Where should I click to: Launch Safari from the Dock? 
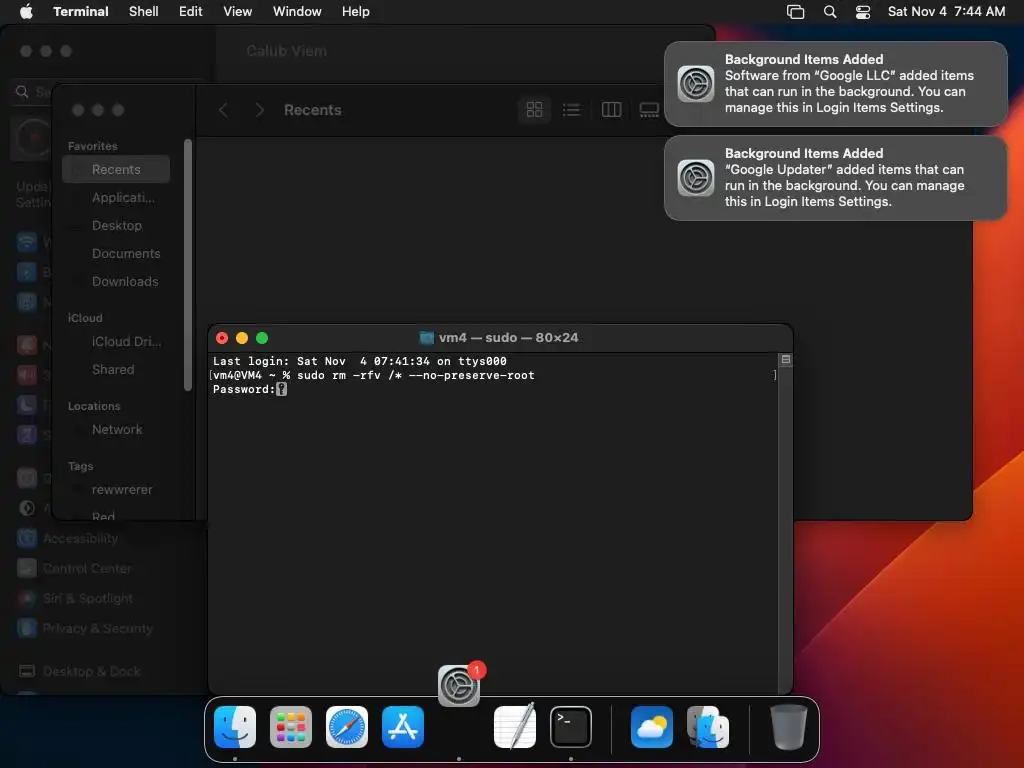[x=347, y=726]
